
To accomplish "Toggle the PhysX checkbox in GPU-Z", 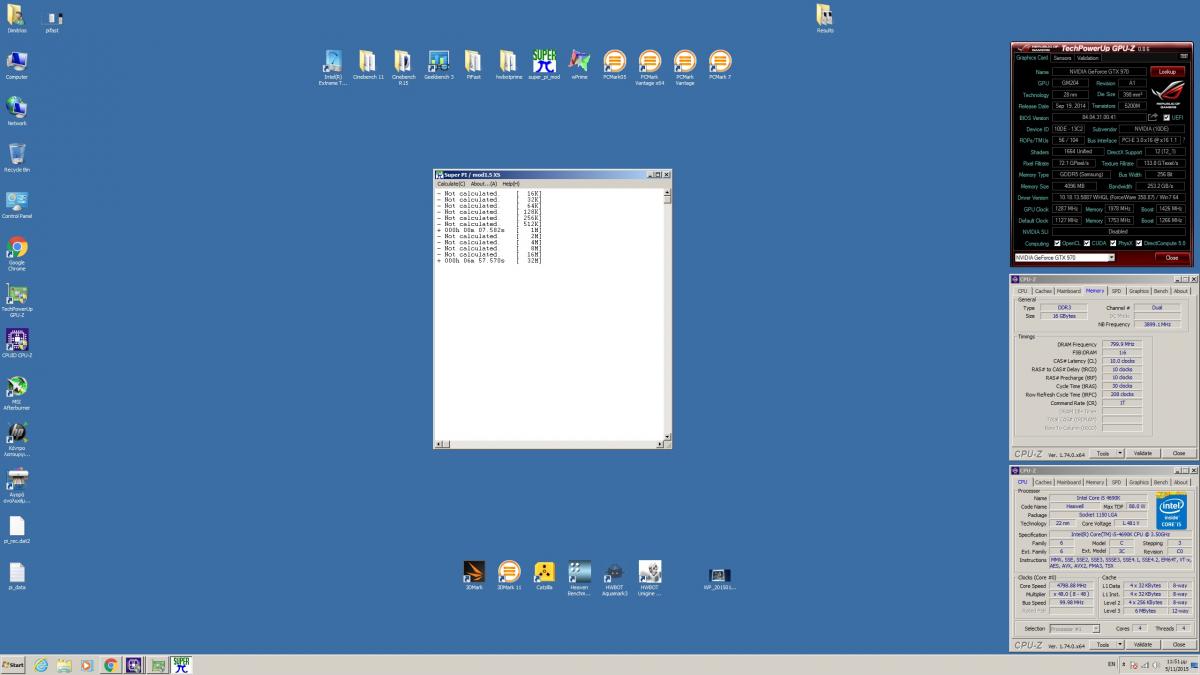I will [x=1111, y=243].
